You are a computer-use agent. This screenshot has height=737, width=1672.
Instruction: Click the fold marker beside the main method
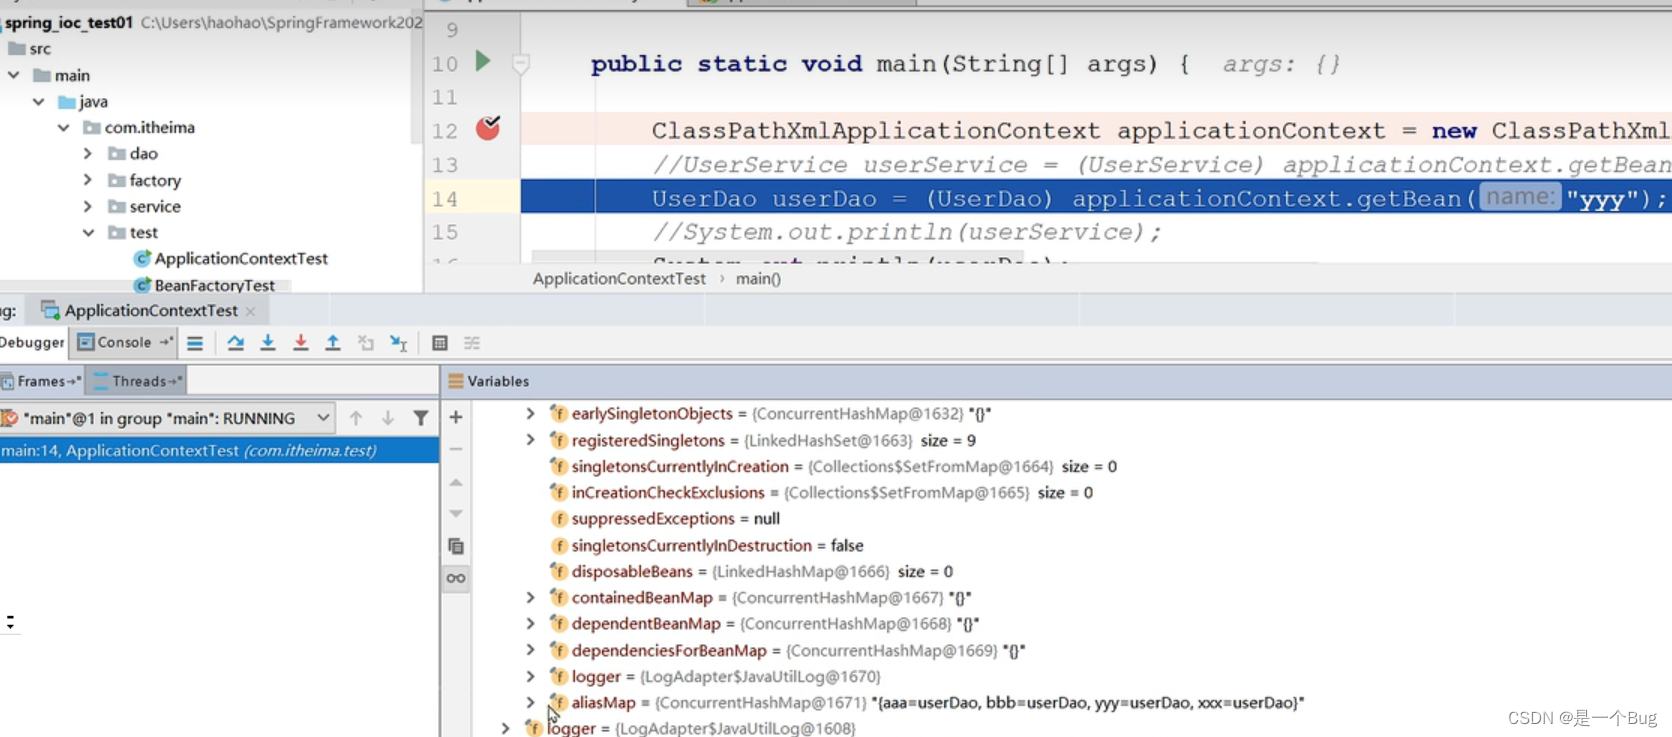521,64
